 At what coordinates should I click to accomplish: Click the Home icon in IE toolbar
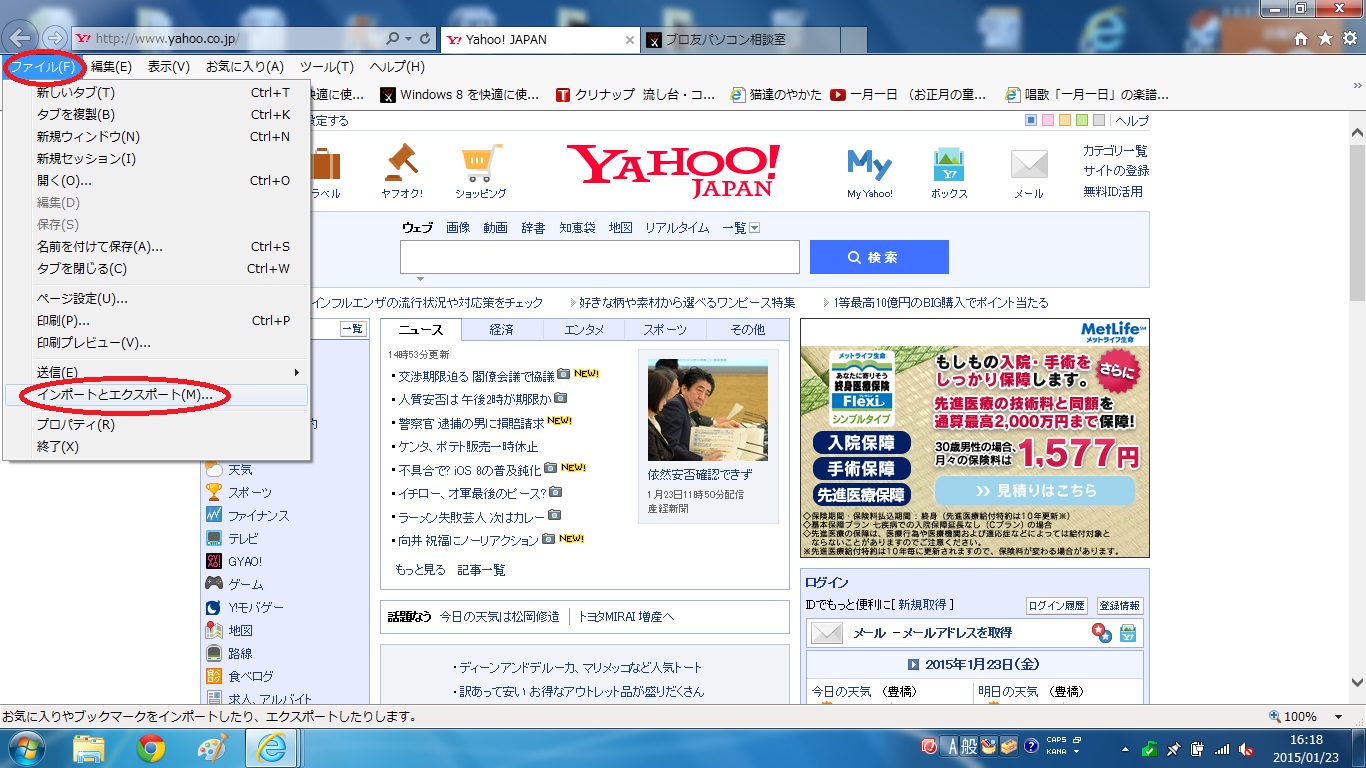[1301, 39]
